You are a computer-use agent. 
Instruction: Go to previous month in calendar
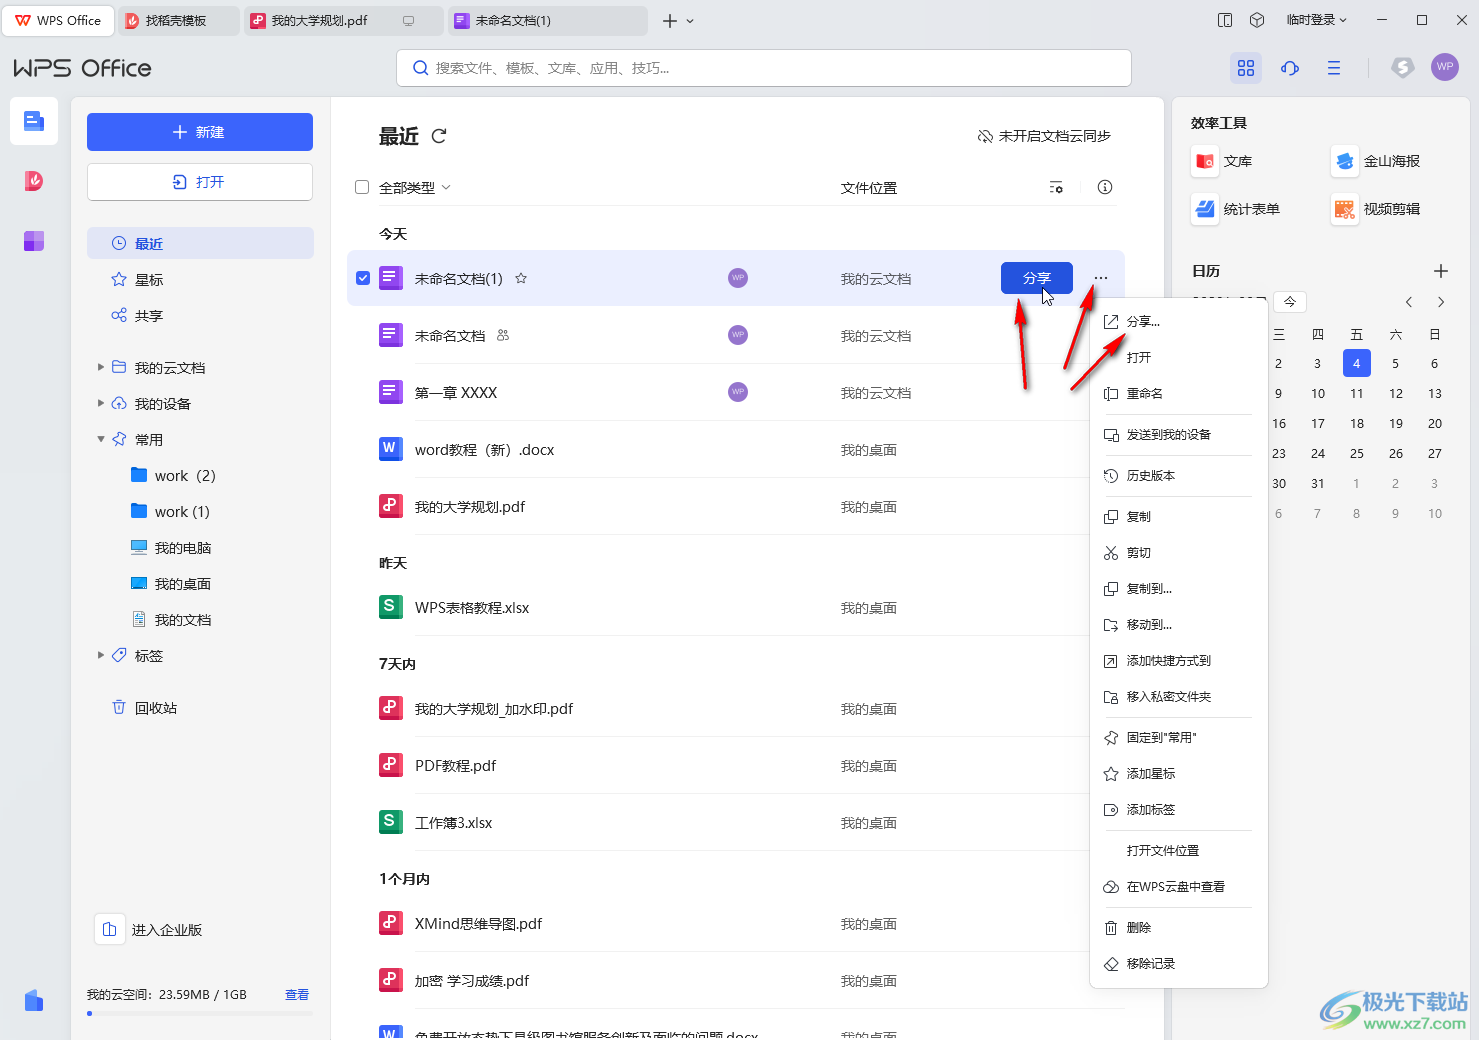pyautogui.click(x=1409, y=302)
